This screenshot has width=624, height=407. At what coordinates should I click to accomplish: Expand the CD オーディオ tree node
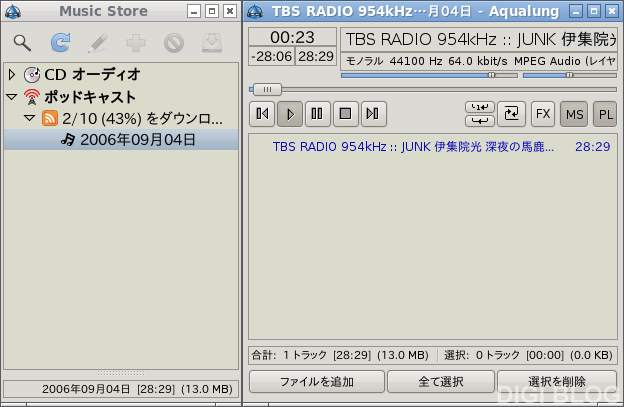[x=12, y=74]
